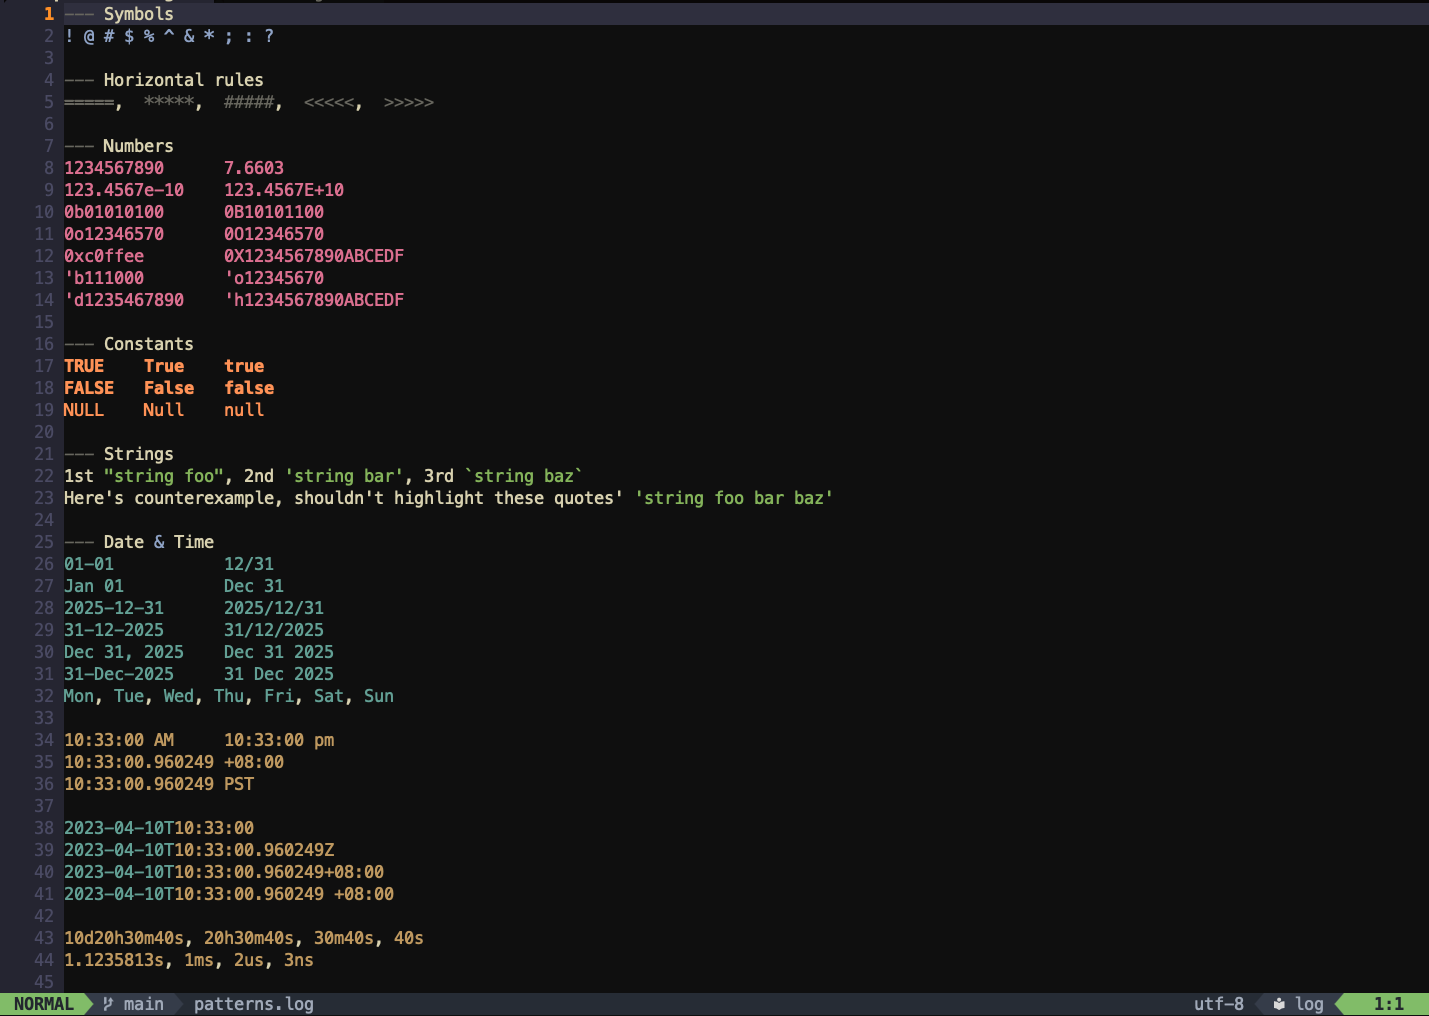Click the date 01-01
The height and width of the screenshot is (1016, 1429).
coord(89,564)
